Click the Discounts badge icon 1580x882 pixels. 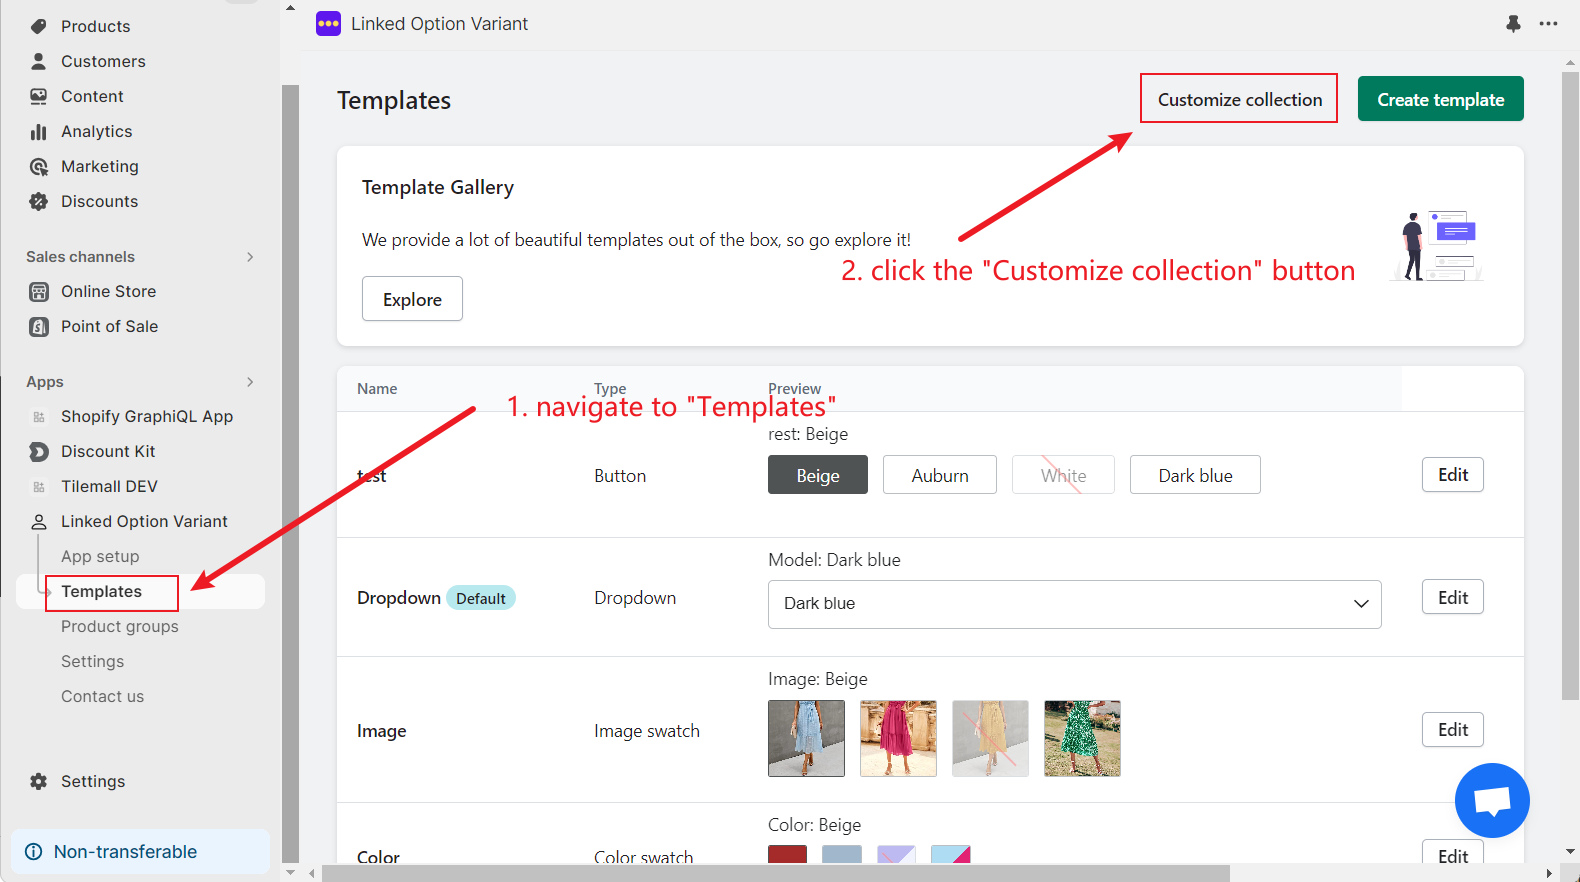(x=39, y=202)
